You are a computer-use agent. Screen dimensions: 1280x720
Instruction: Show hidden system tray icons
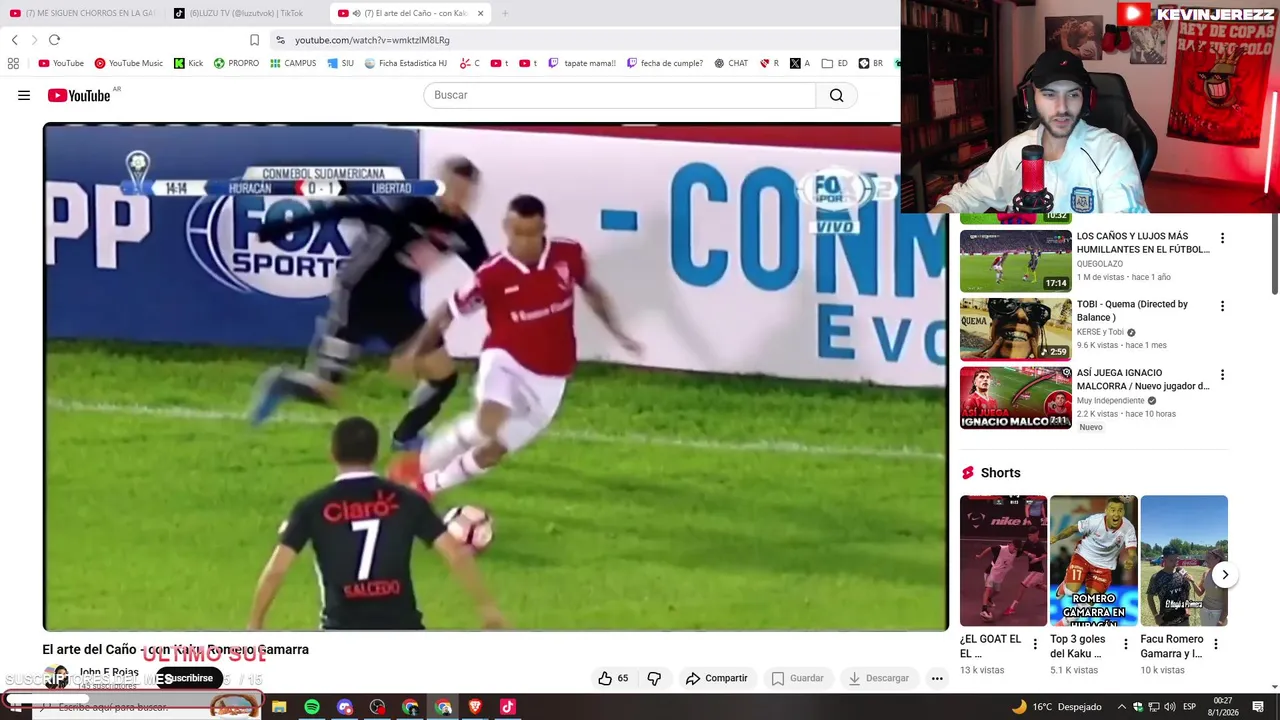1121,707
